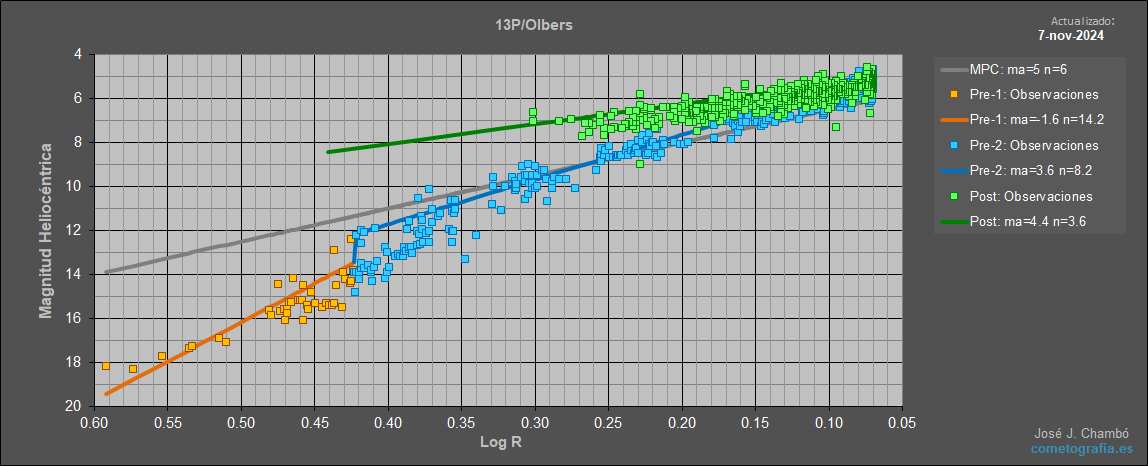Click x-axis label 0.25
This screenshot has width=1148, height=466.
(608, 423)
